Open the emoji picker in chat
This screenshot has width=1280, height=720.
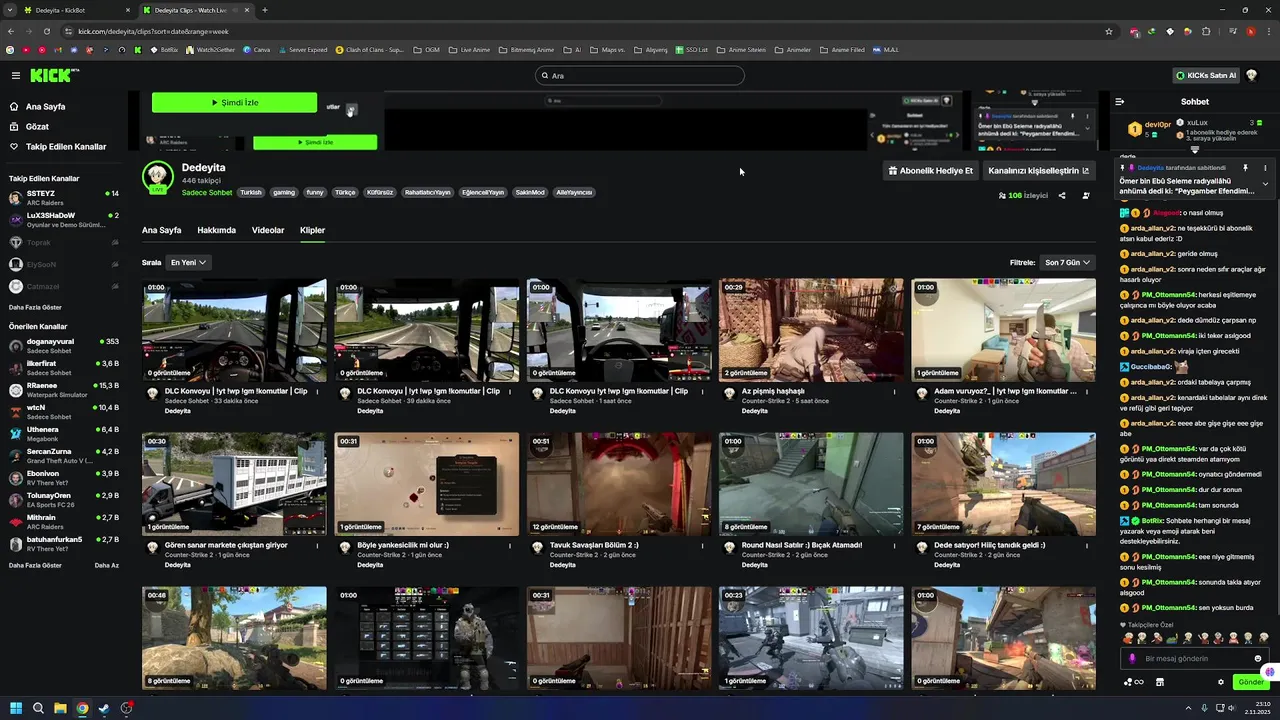(x=1258, y=659)
